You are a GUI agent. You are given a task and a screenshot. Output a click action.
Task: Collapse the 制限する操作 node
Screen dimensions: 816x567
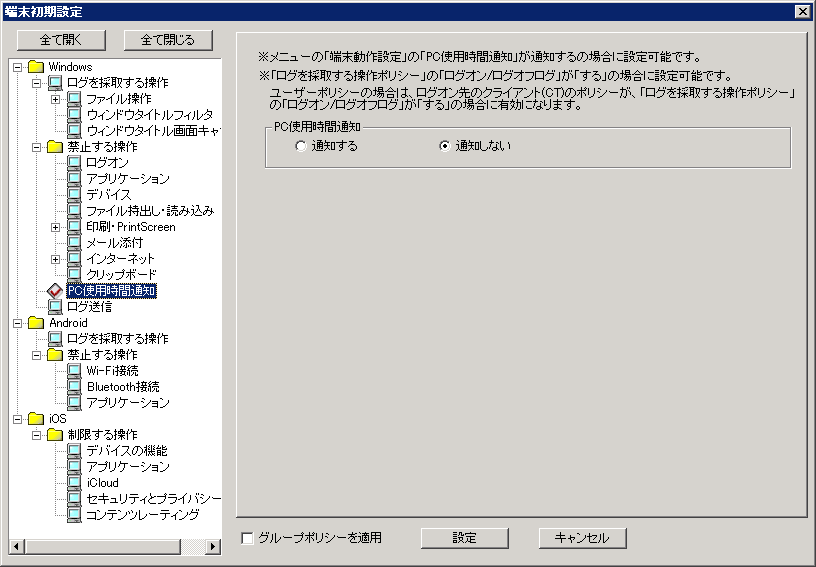(x=36, y=435)
